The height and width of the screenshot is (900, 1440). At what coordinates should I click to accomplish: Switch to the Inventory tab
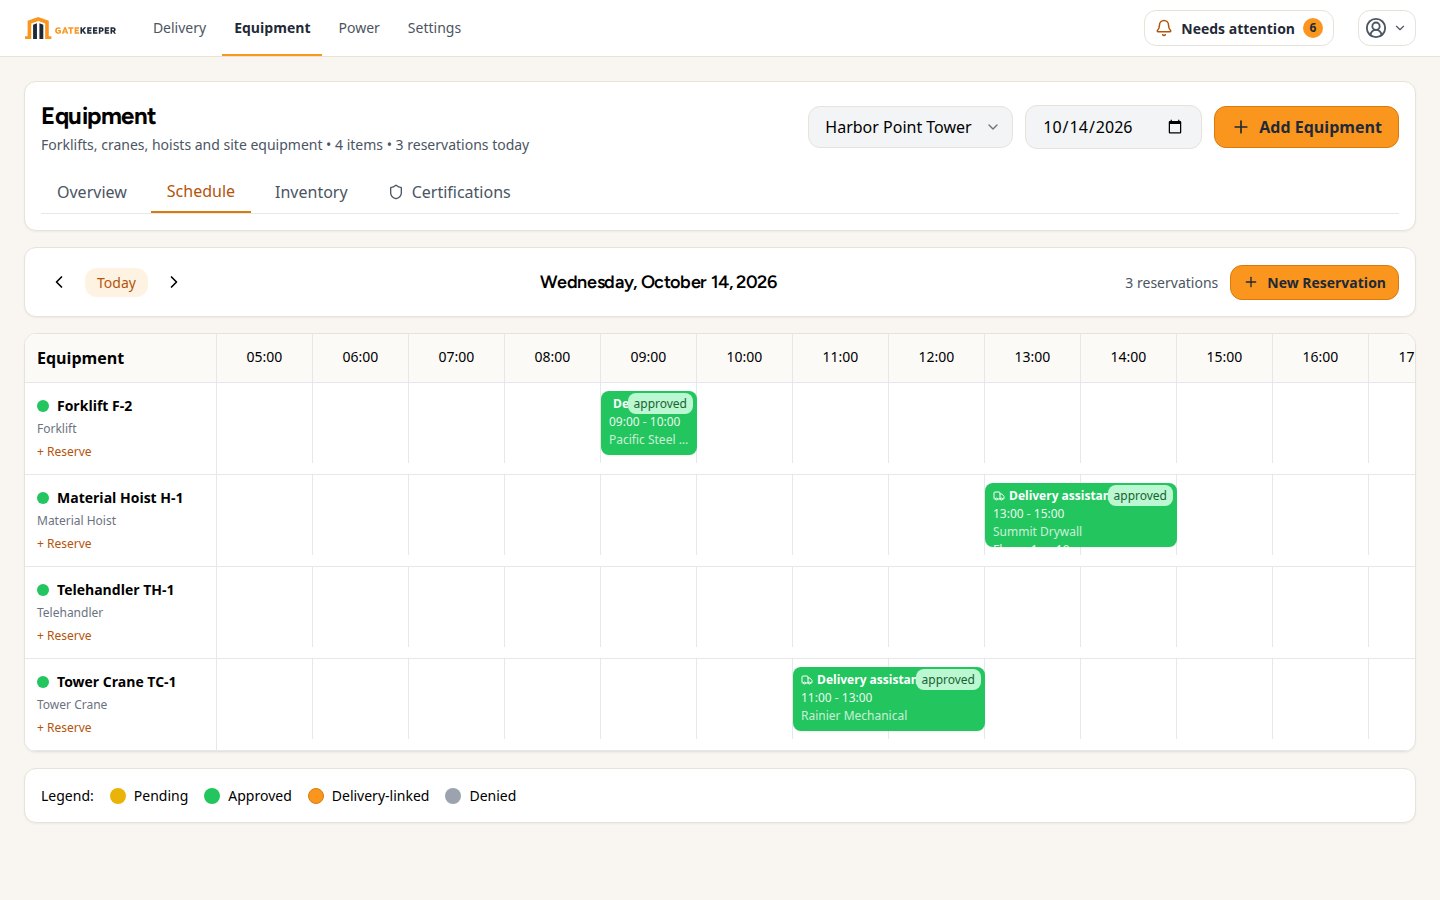point(311,192)
